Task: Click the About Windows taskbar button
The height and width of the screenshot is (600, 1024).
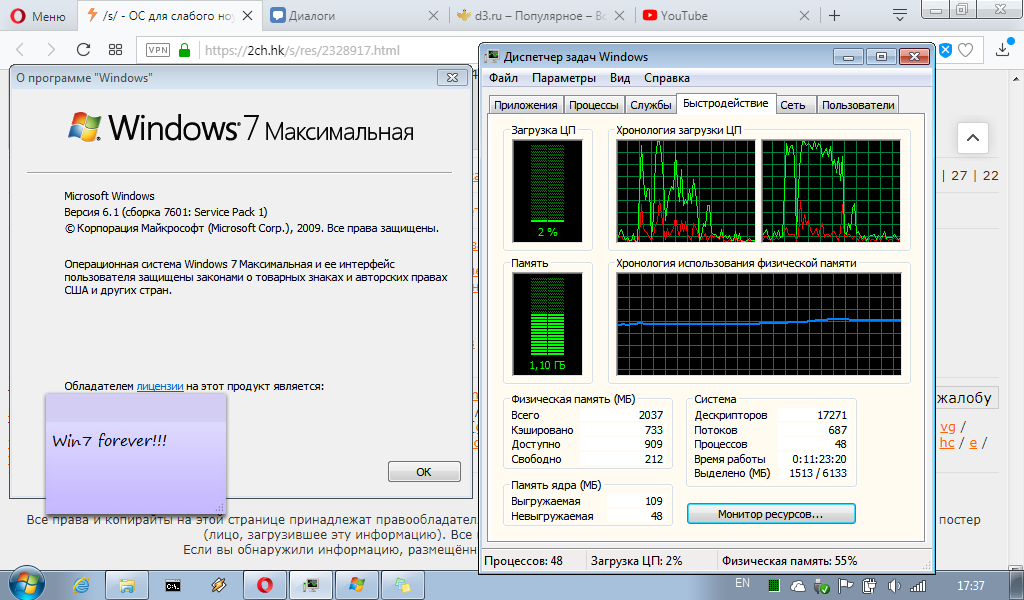Action: tap(357, 585)
